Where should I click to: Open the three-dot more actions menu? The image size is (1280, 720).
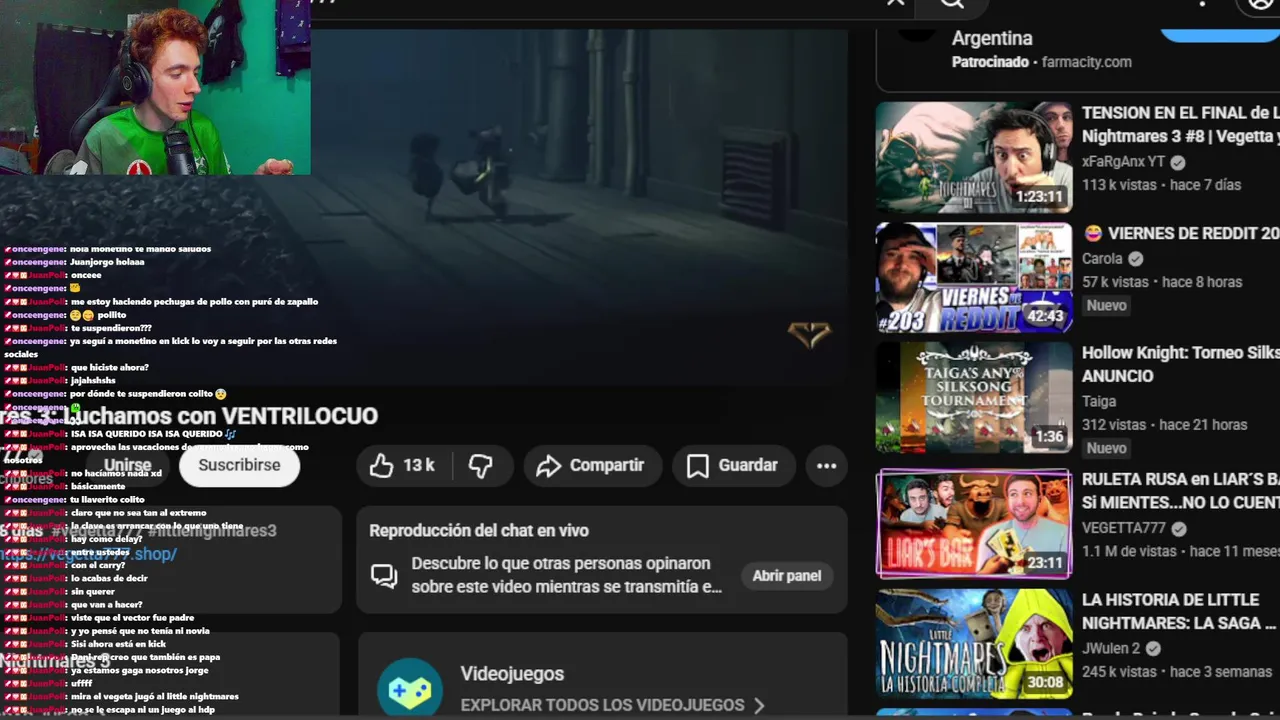(826, 465)
